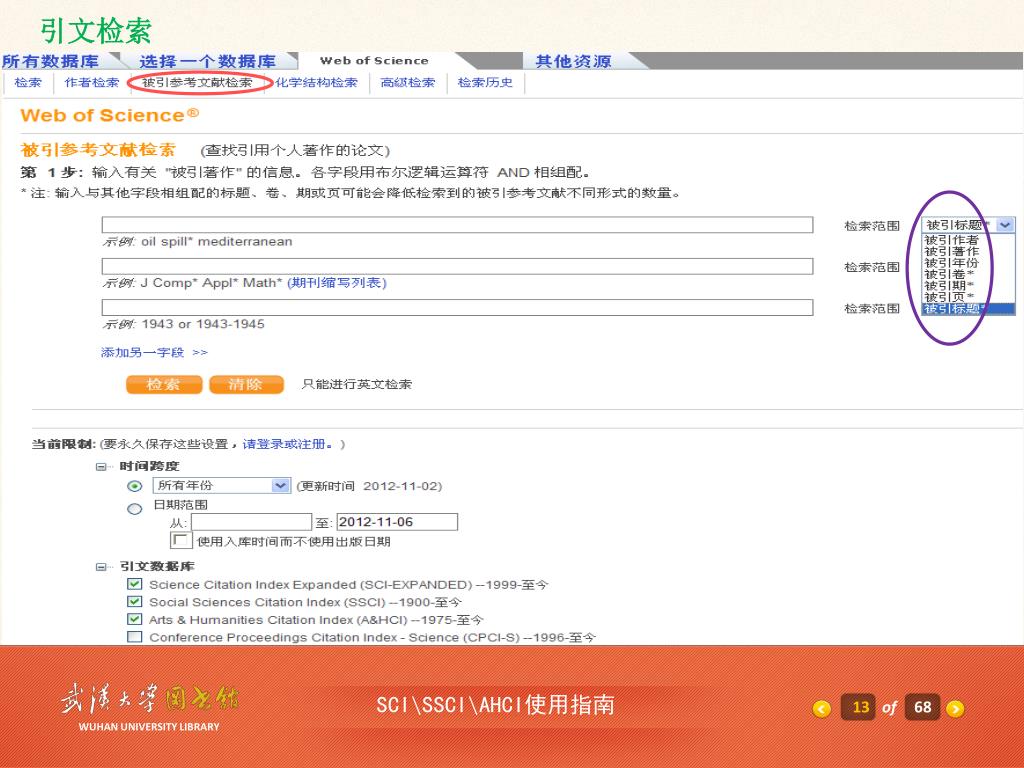Screen dimensions: 1024x768
Task: Select the Web of Science tab
Action: pyautogui.click(x=374, y=61)
